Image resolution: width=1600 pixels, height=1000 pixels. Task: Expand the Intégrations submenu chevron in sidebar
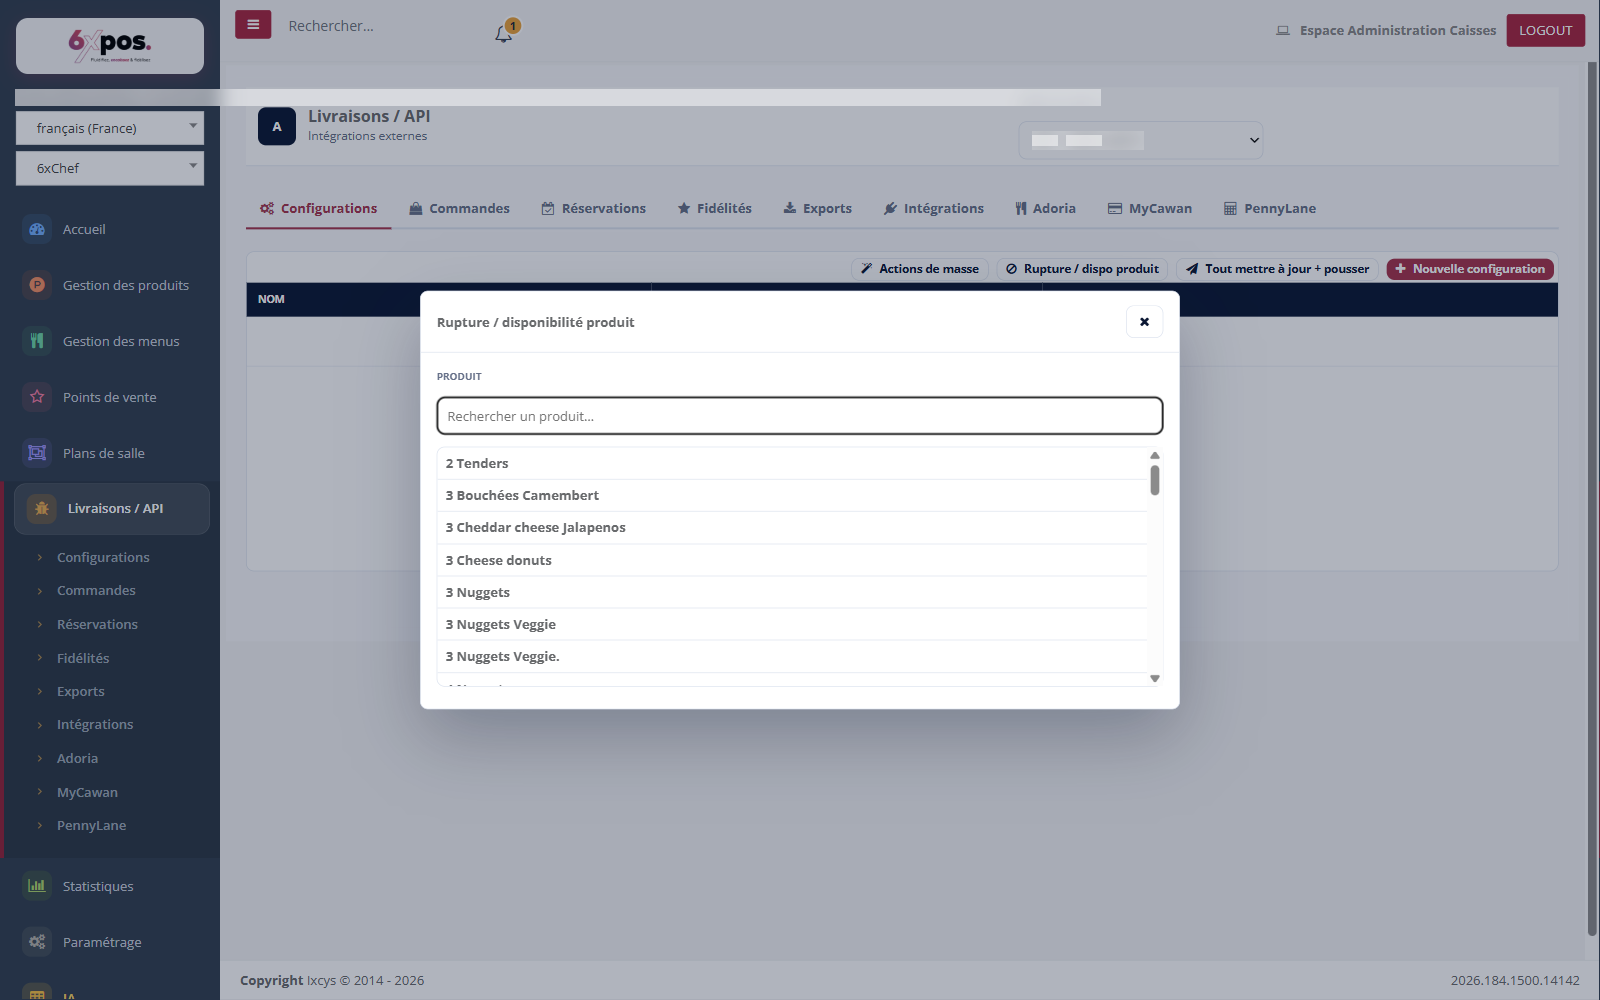point(40,725)
